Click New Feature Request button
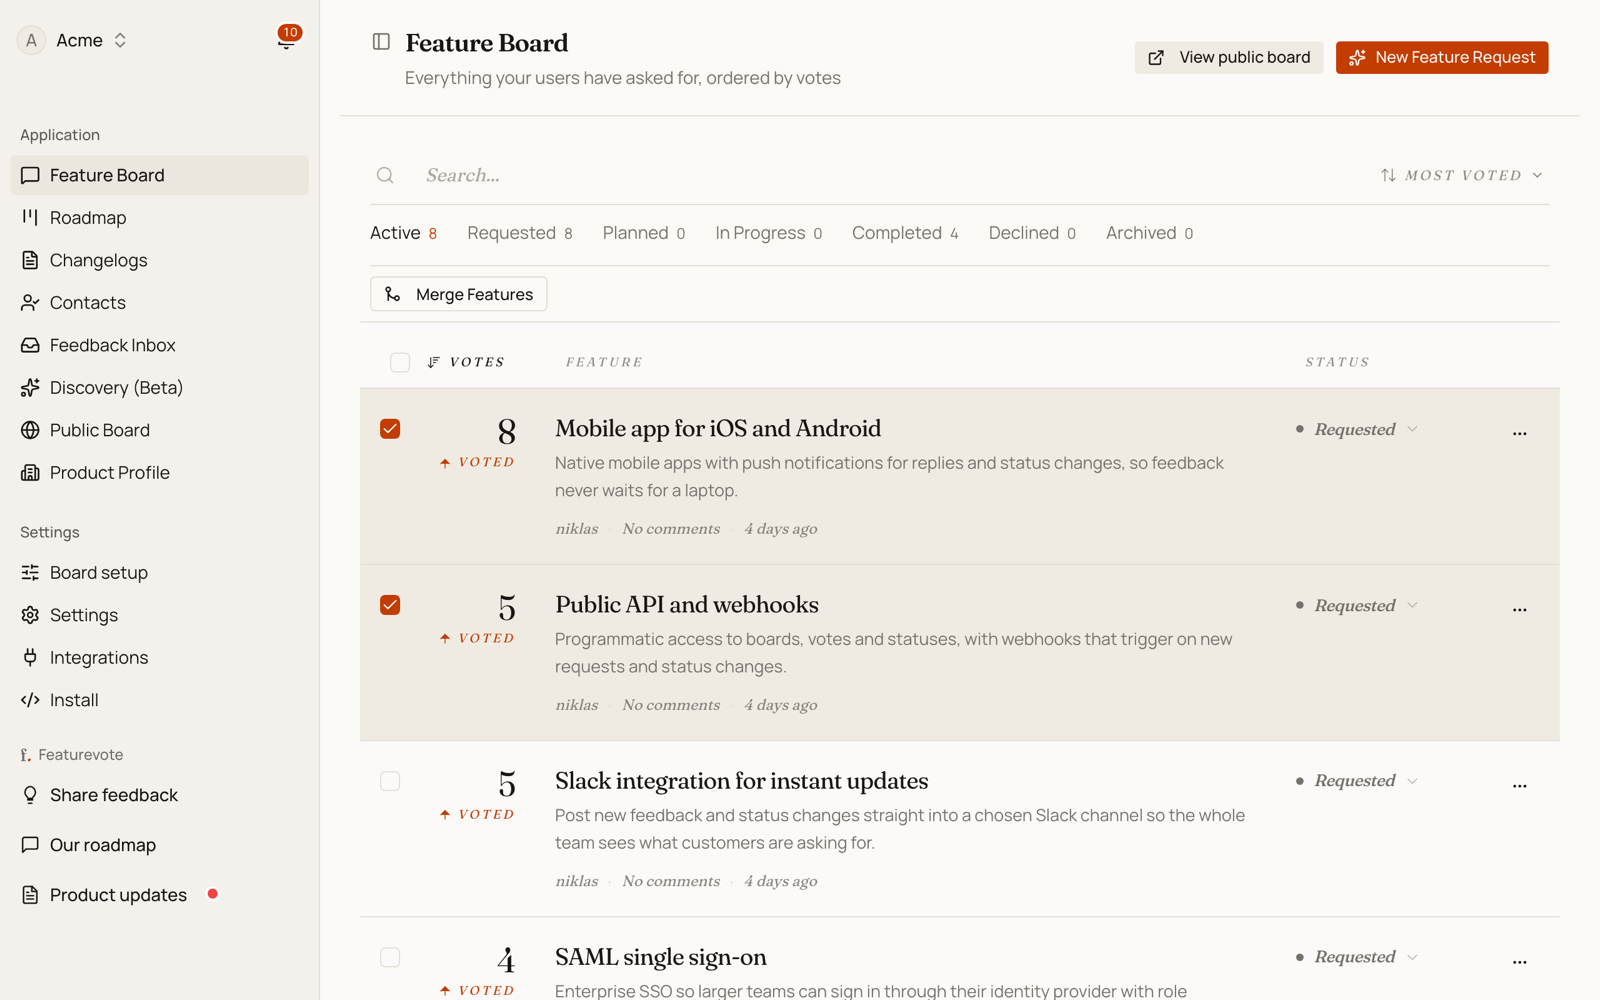The width and height of the screenshot is (1600, 1000). click(x=1442, y=57)
